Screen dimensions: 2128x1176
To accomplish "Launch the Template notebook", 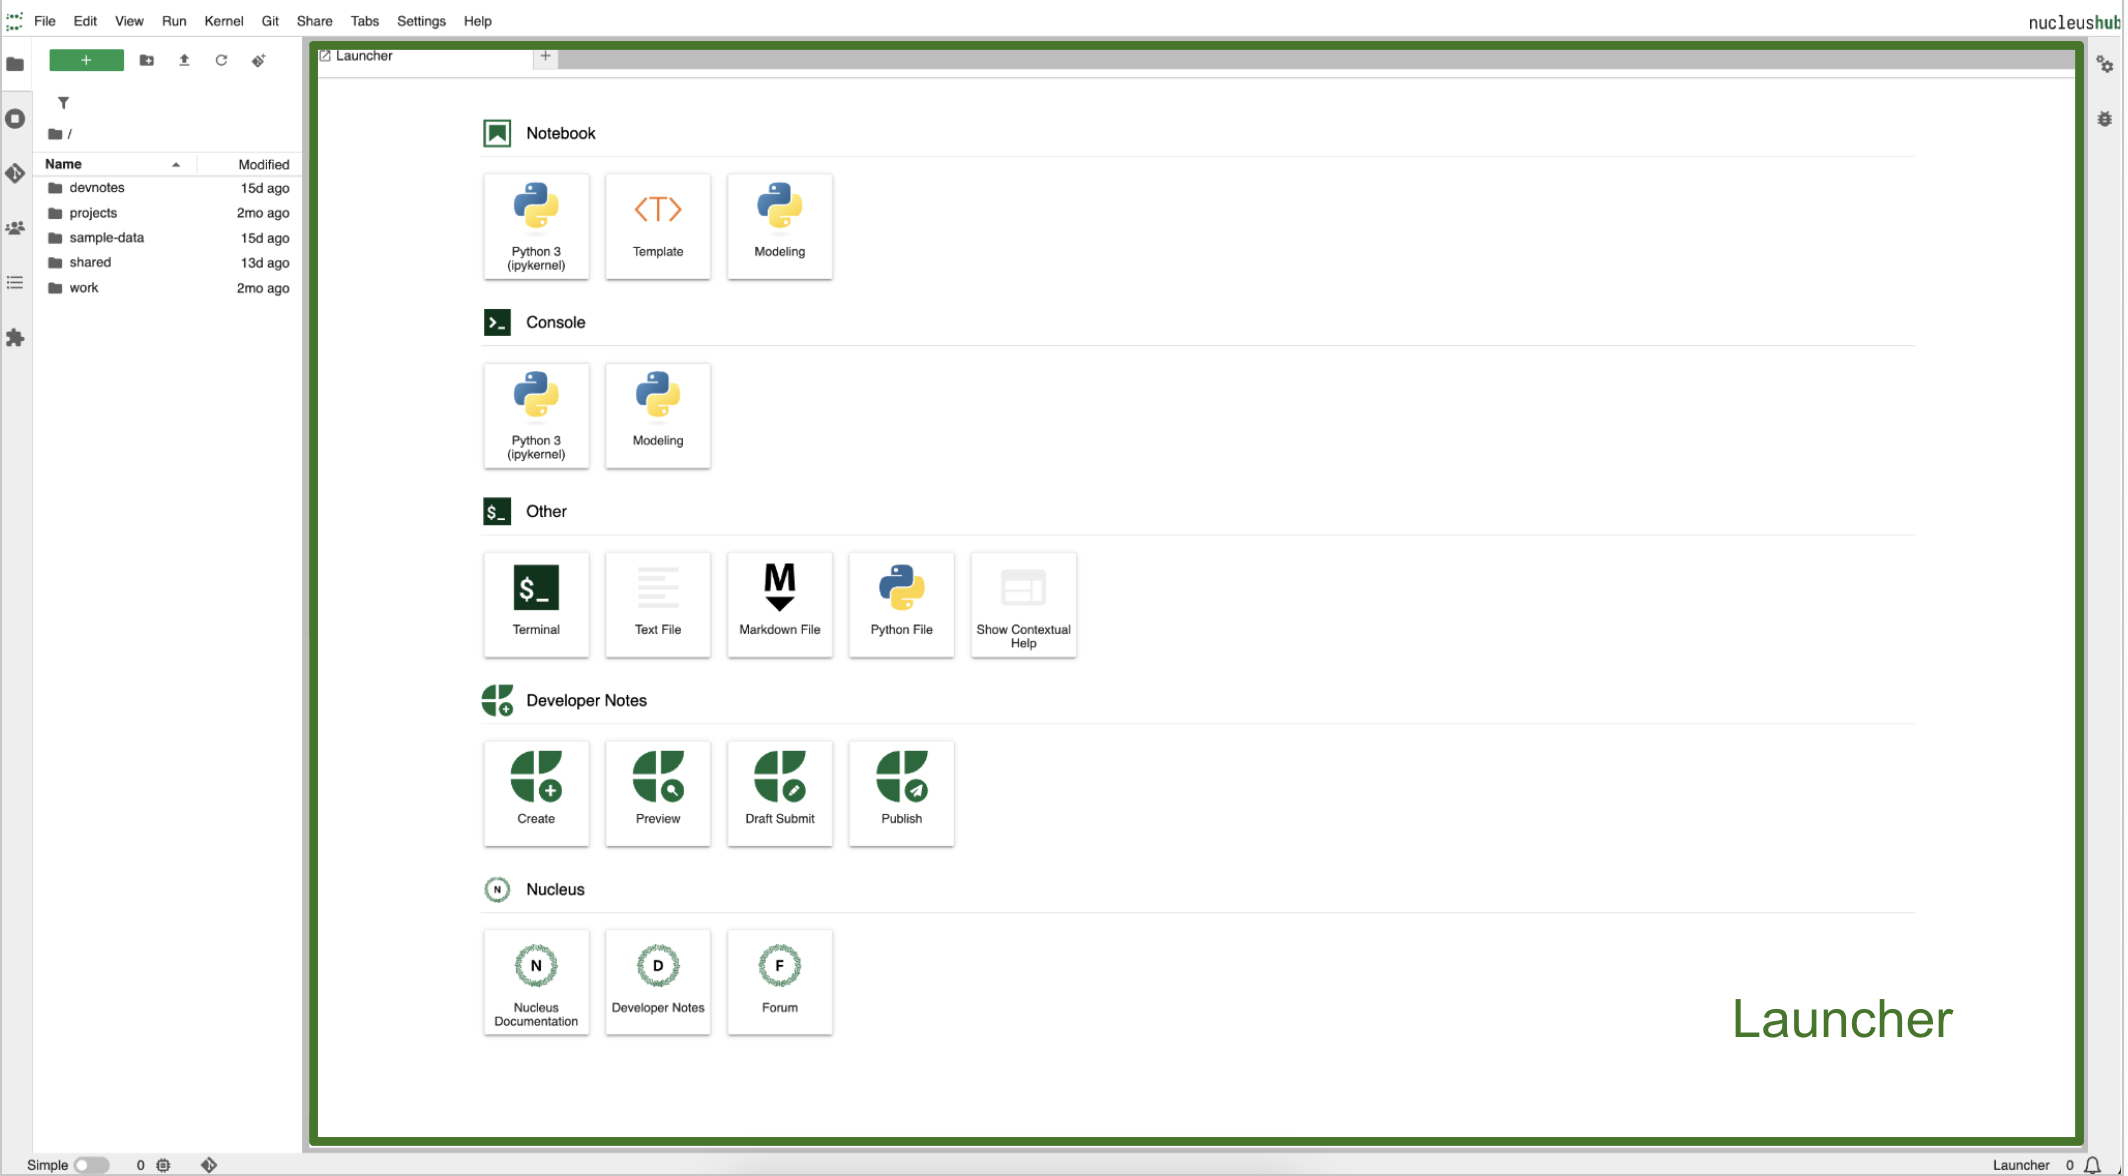I will pyautogui.click(x=658, y=226).
